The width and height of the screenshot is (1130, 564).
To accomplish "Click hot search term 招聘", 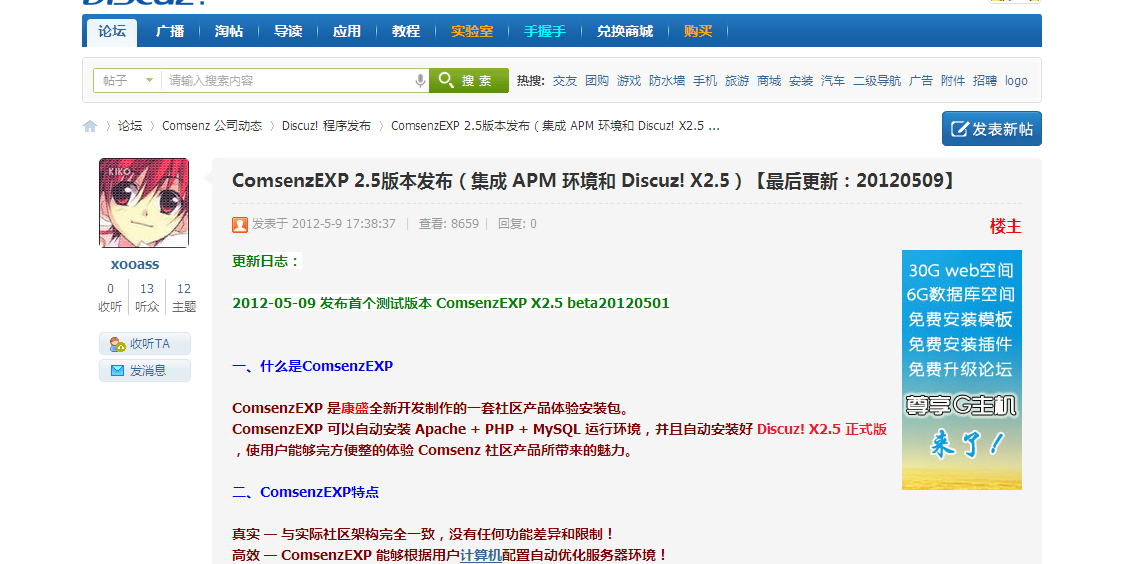I will 984,81.
